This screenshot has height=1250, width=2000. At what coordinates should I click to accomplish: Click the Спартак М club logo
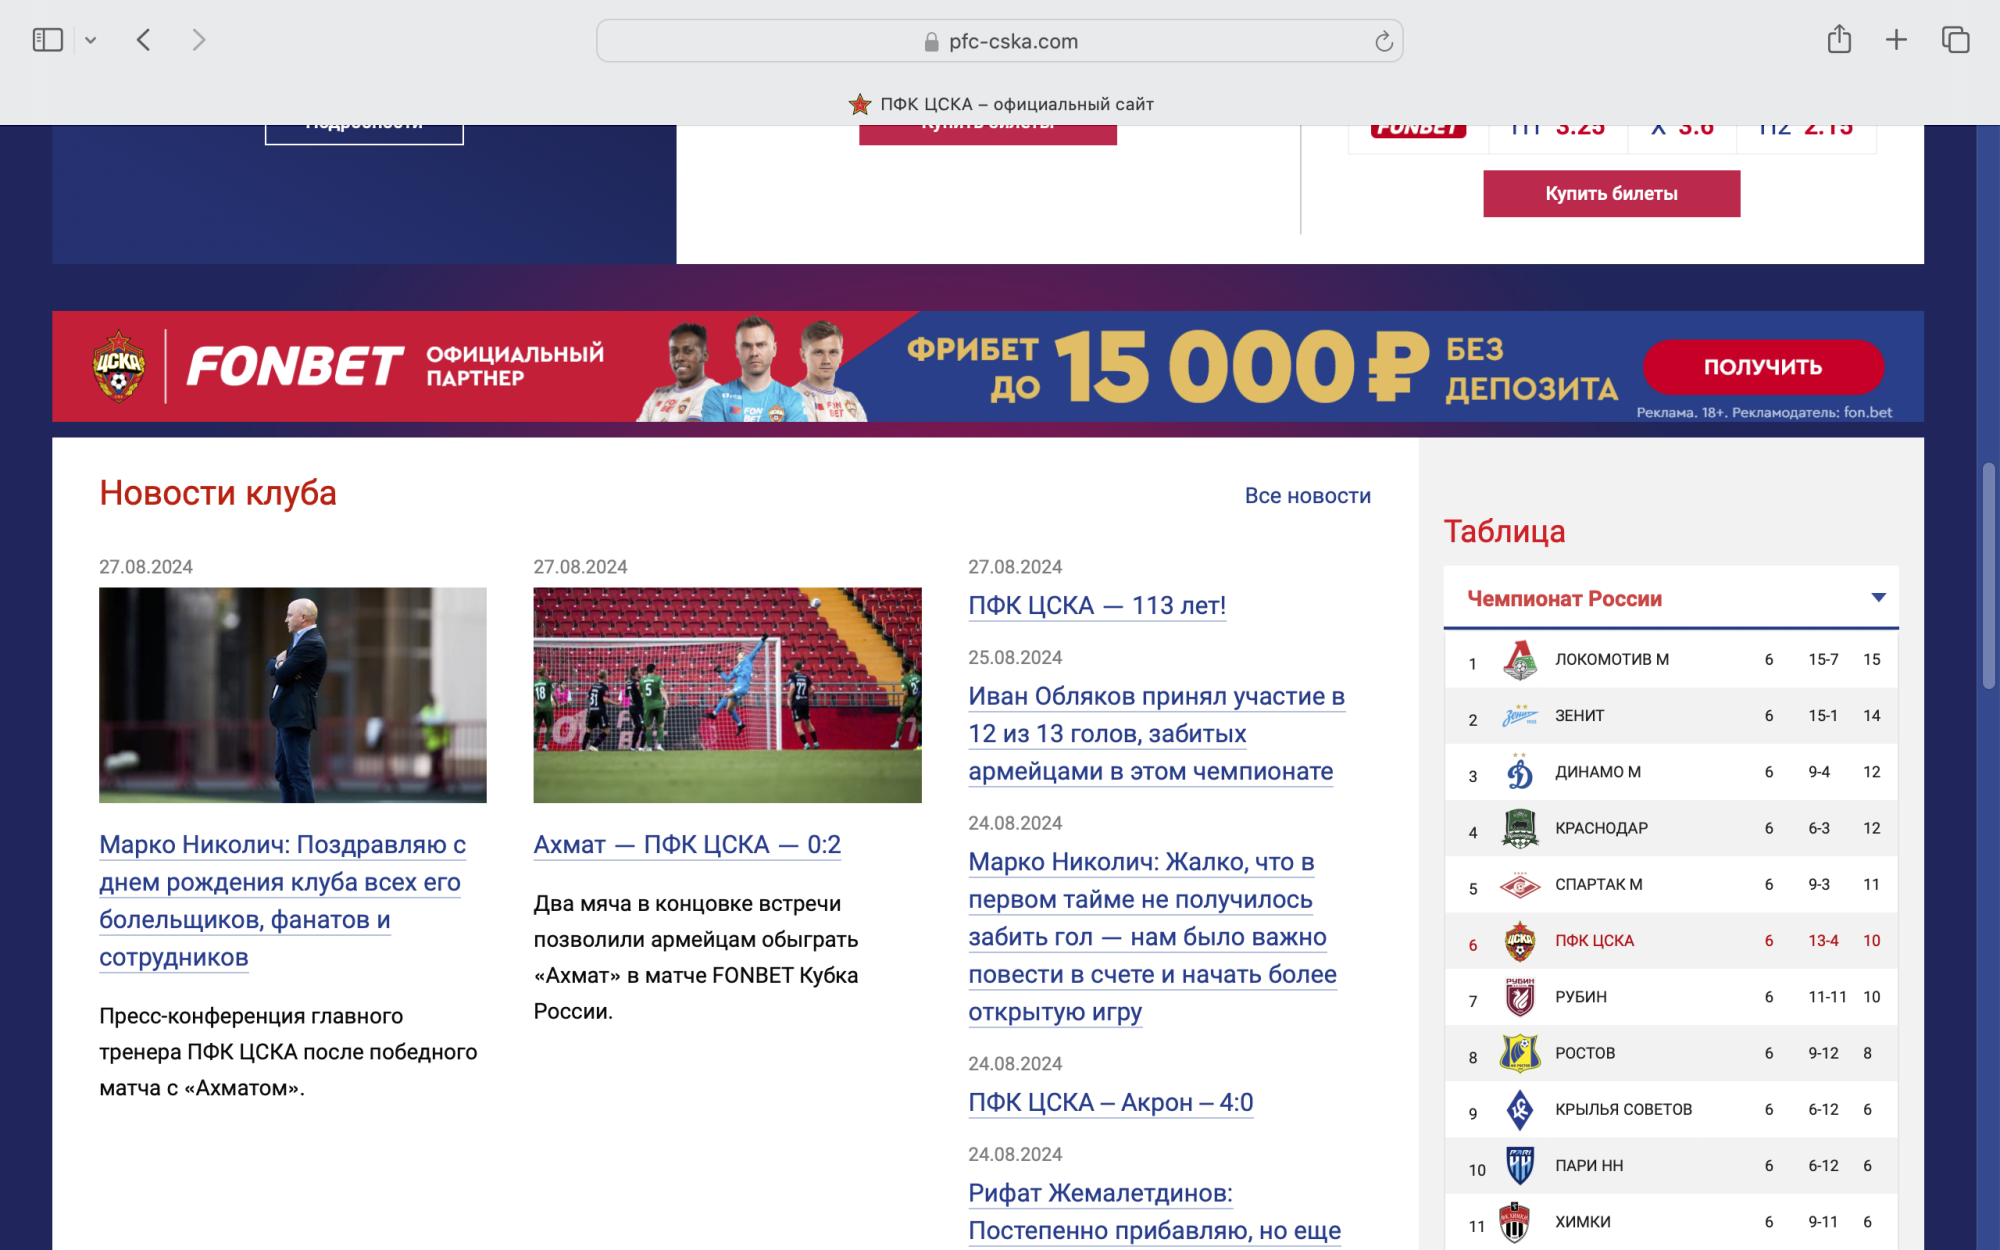pyautogui.click(x=1520, y=885)
